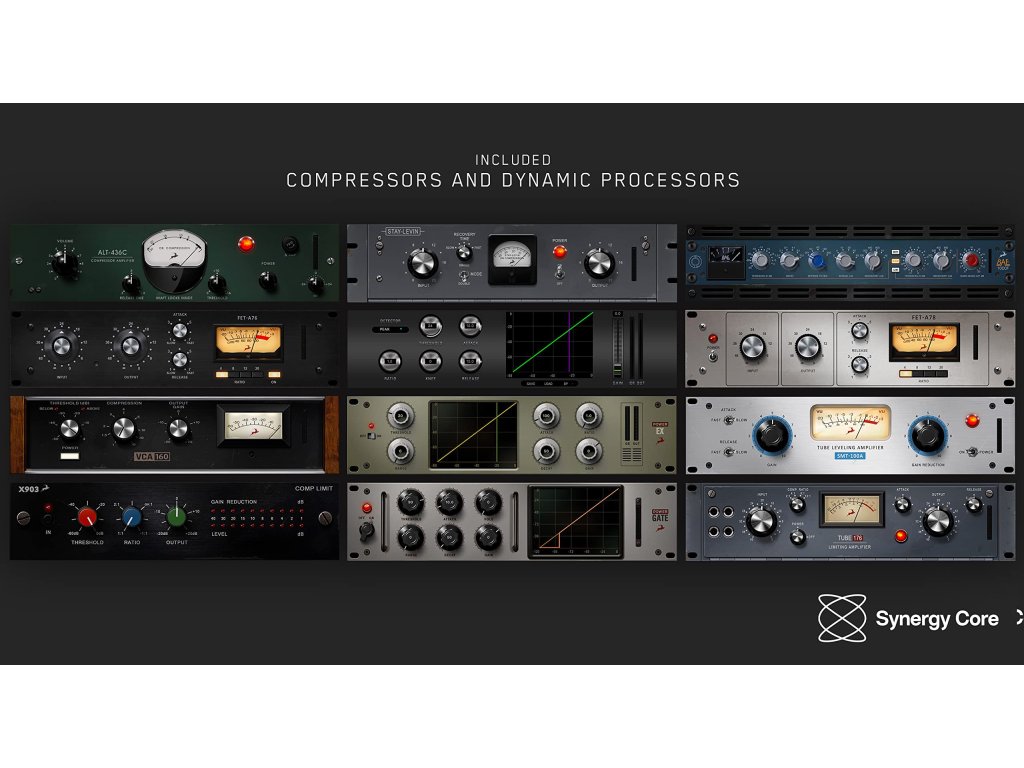The height and width of the screenshot is (768, 1024).
Task: Flip the Power toggle switch on Stay-Levin
Action: tap(560, 270)
